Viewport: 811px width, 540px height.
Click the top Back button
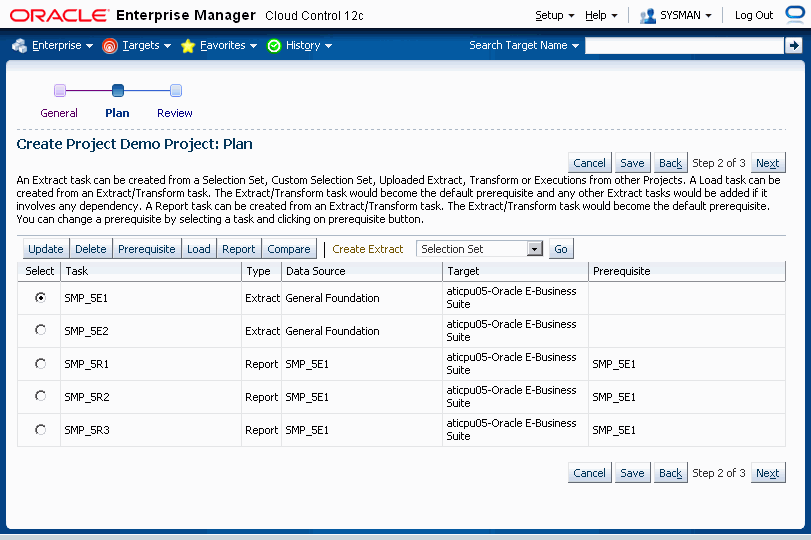click(x=670, y=163)
